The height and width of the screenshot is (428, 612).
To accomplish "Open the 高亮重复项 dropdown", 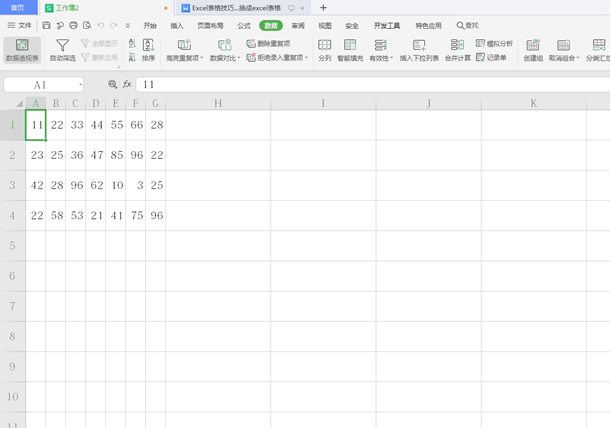I will point(185,50).
